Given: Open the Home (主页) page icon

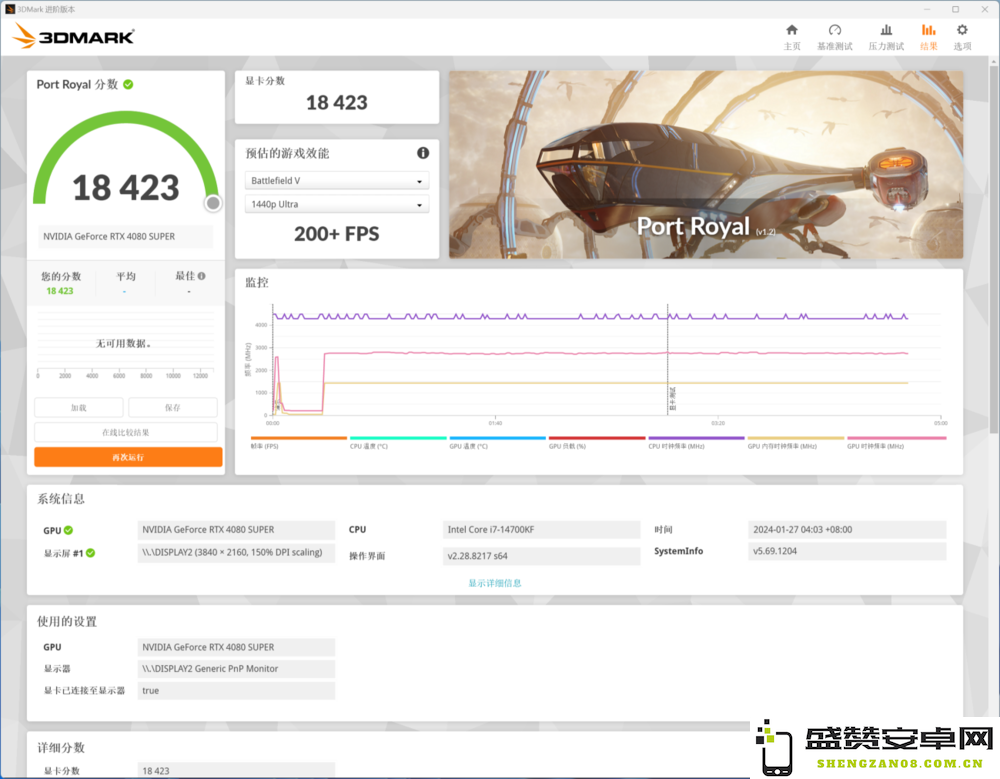Looking at the screenshot, I should pyautogui.click(x=791, y=30).
